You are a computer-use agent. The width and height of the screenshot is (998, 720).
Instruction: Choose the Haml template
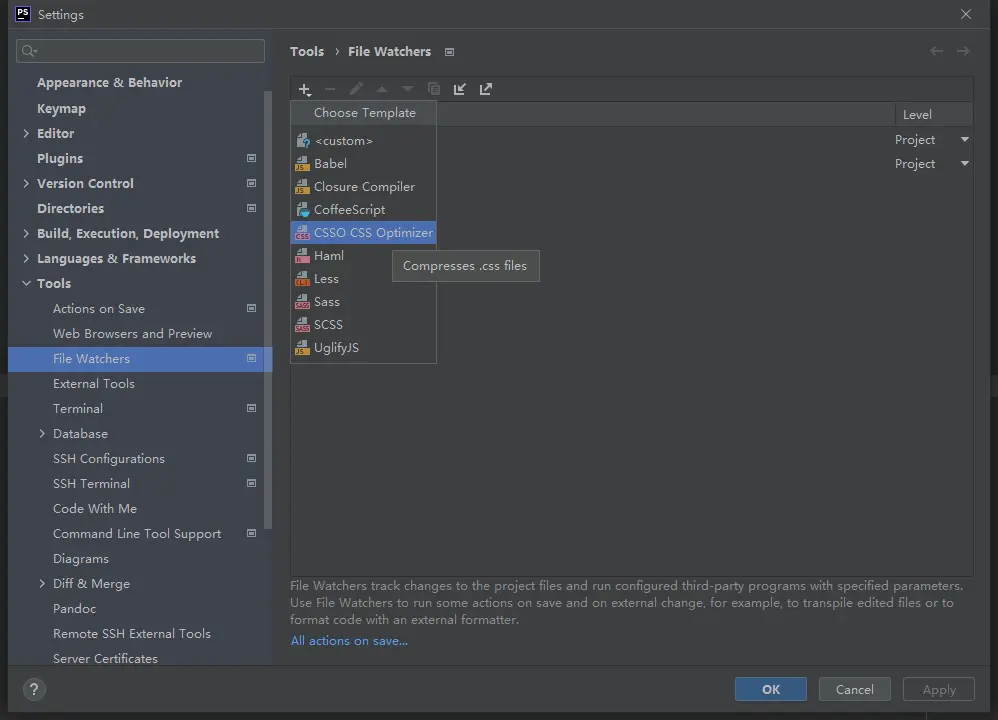(363, 255)
